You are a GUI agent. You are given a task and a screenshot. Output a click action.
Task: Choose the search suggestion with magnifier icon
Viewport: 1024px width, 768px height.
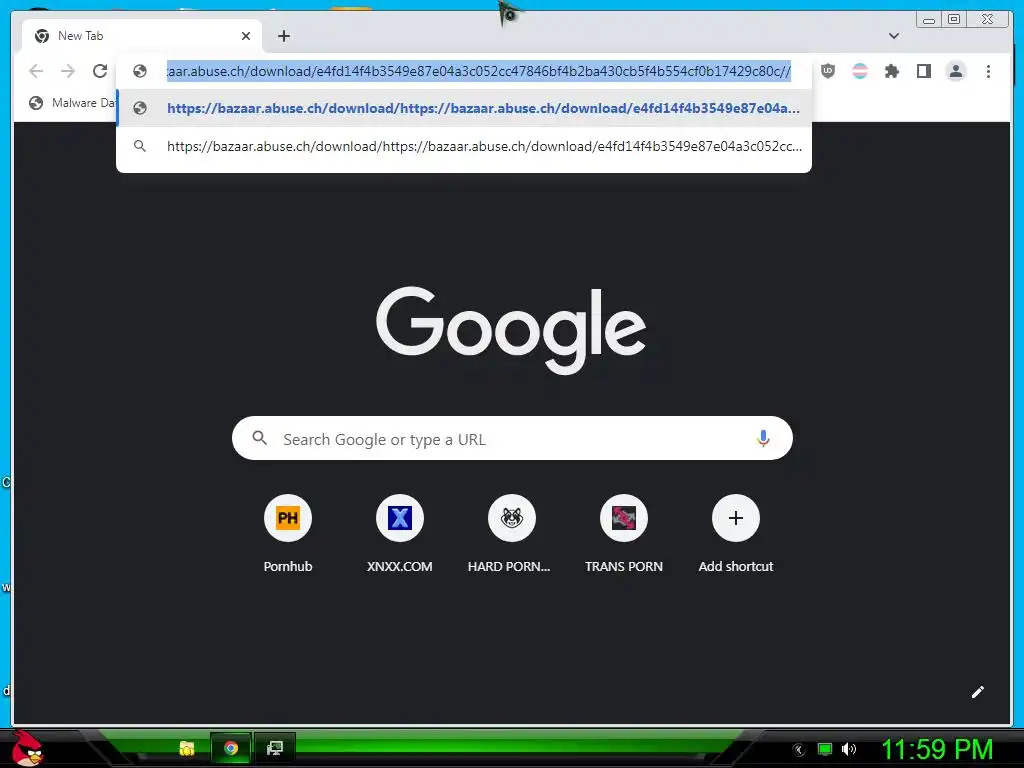point(464,146)
